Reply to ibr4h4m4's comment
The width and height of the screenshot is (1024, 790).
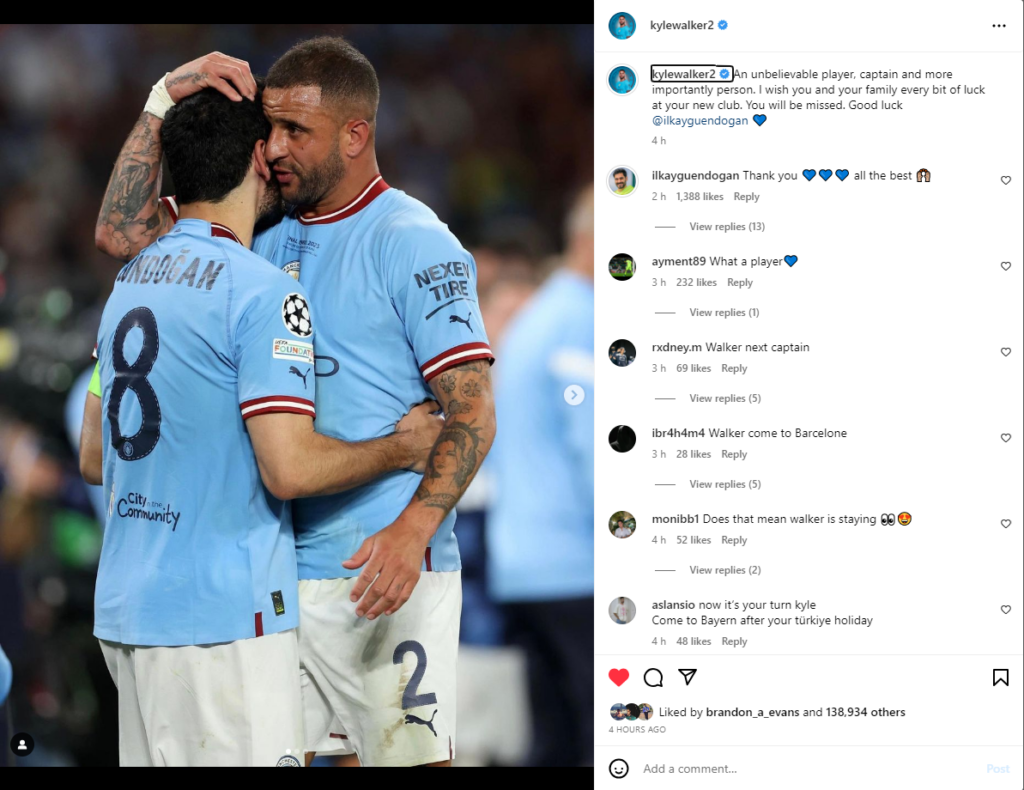point(734,454)
